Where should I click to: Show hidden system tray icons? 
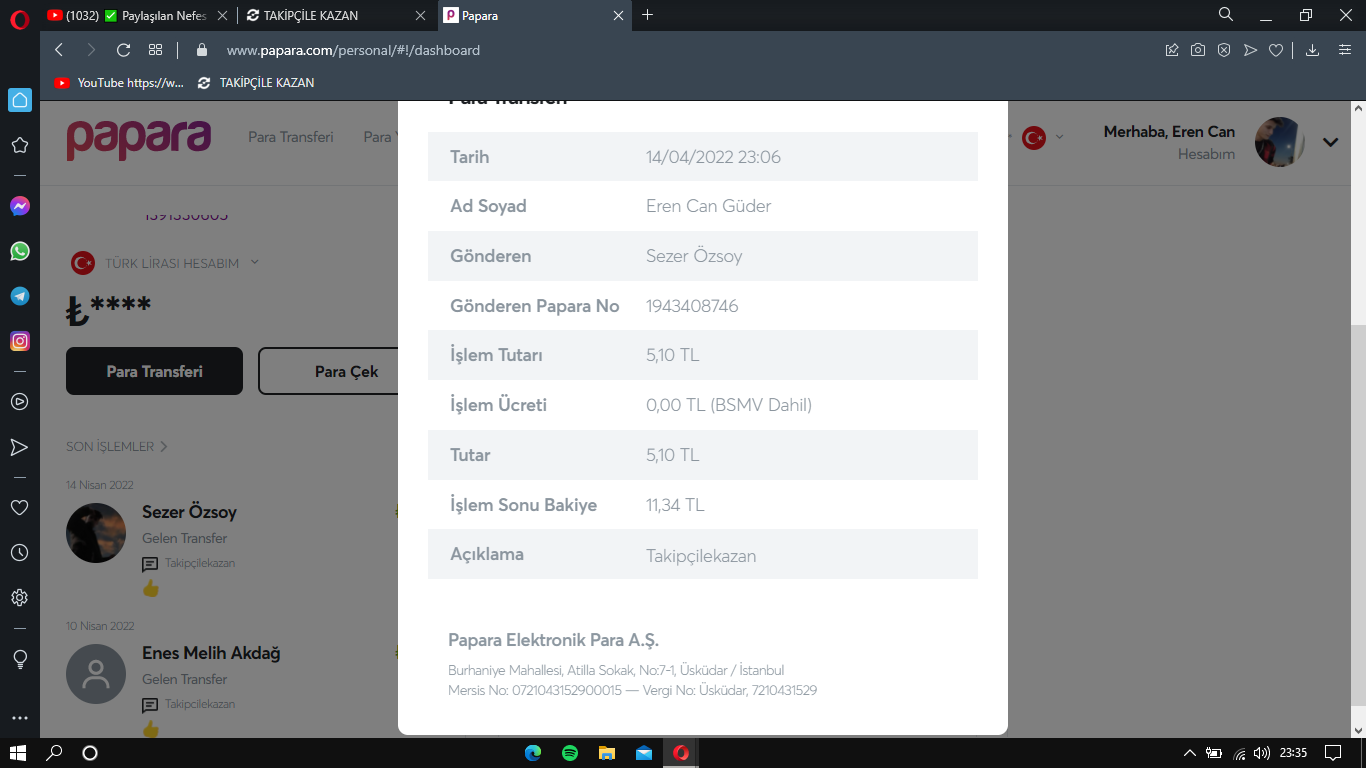(x=1190, y=753)
